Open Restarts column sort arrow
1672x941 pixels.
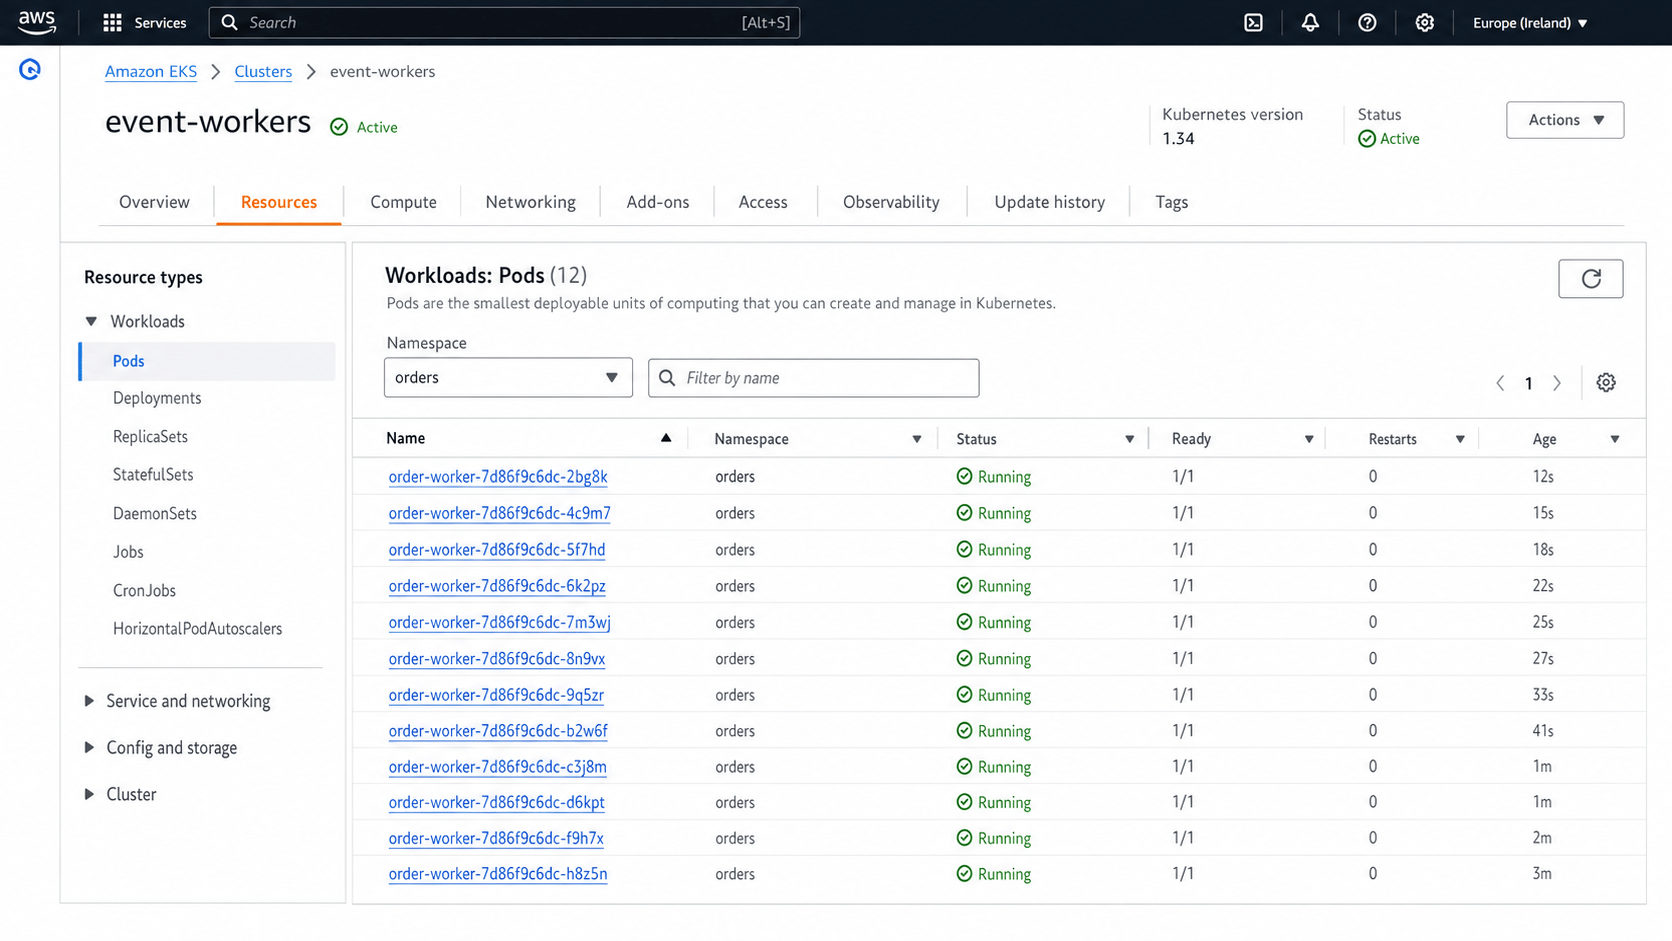1460,439
